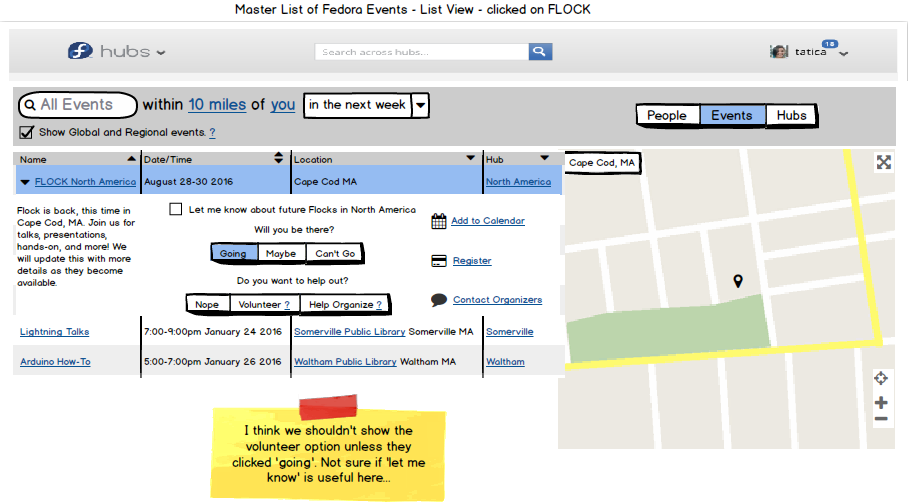Click the magnifier icon in All Events field

pyautogui.click(x=30, y=105)
